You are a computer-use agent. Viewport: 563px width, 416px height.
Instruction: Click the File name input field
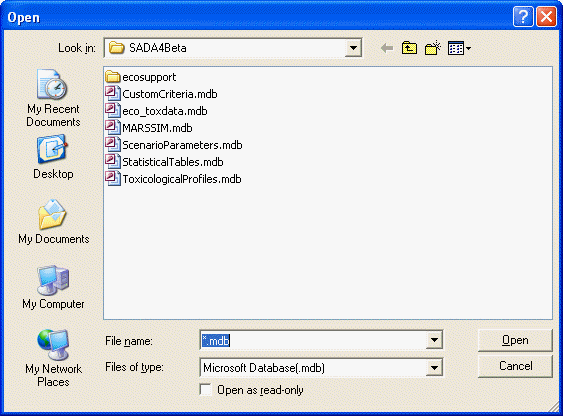coord(313,340)
